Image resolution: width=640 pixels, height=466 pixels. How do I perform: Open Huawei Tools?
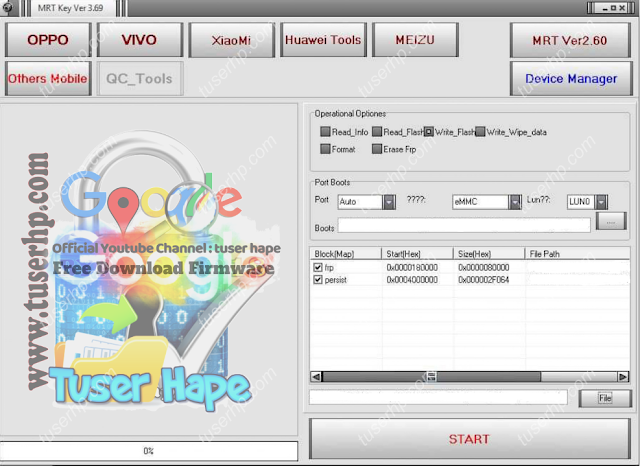(323, 40)
